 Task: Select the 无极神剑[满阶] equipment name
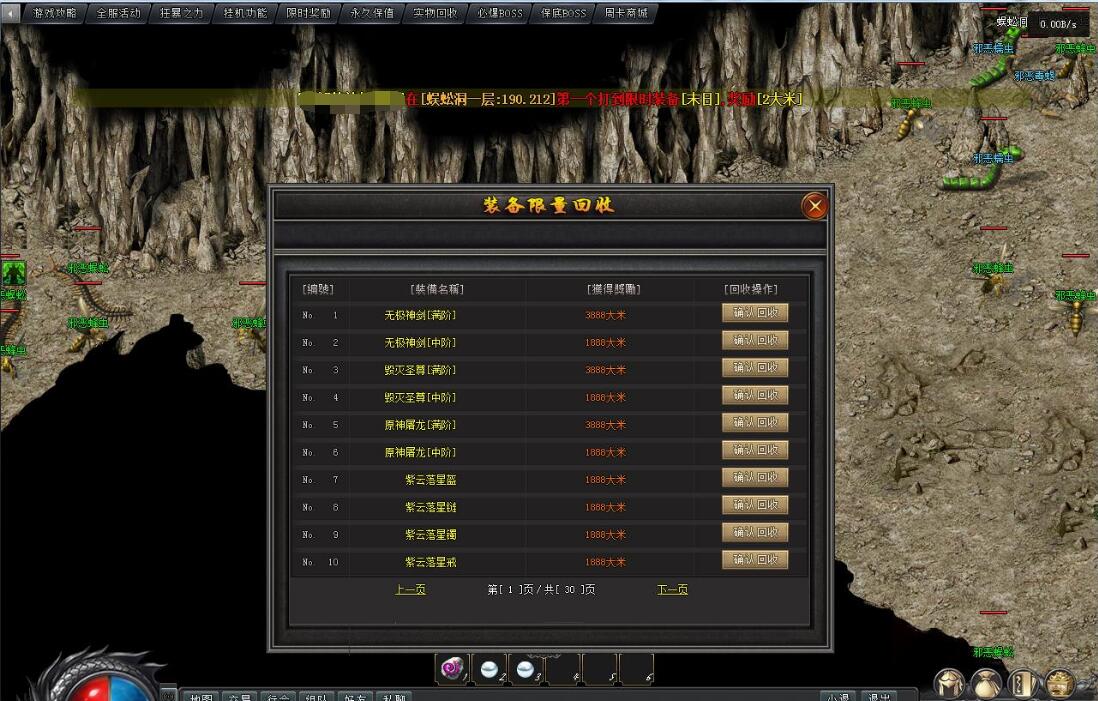click(x=420, y=315)
